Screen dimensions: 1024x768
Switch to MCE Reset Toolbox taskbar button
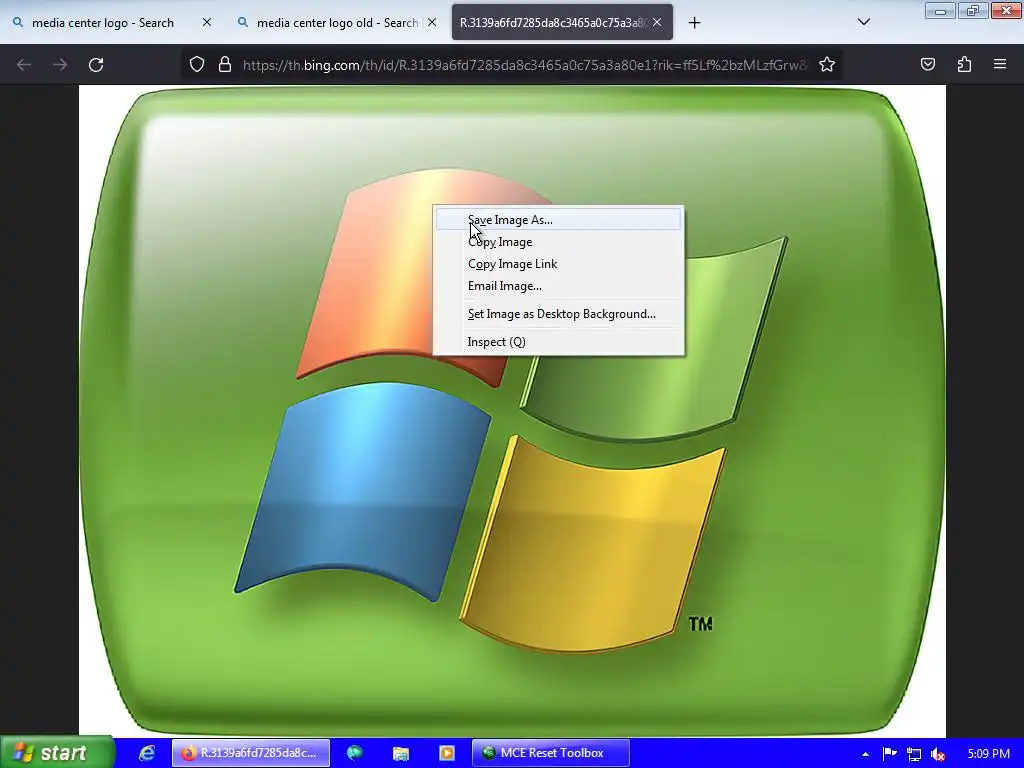tap(551, 753)
